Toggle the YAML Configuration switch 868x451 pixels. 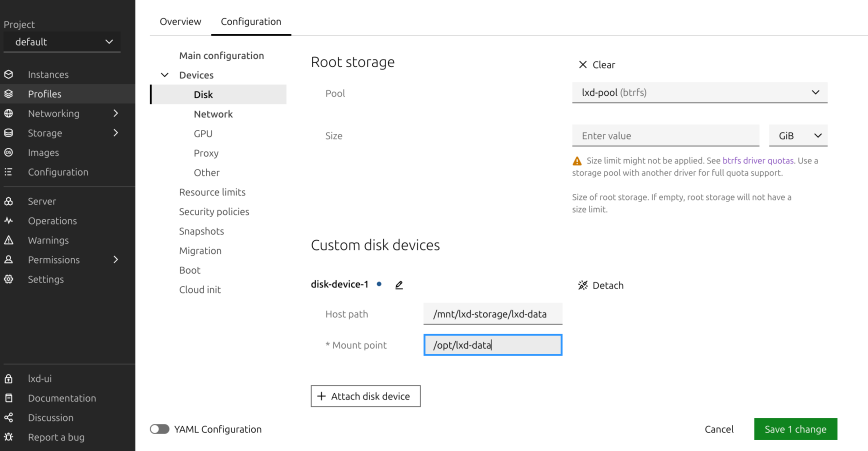point(159,429)
